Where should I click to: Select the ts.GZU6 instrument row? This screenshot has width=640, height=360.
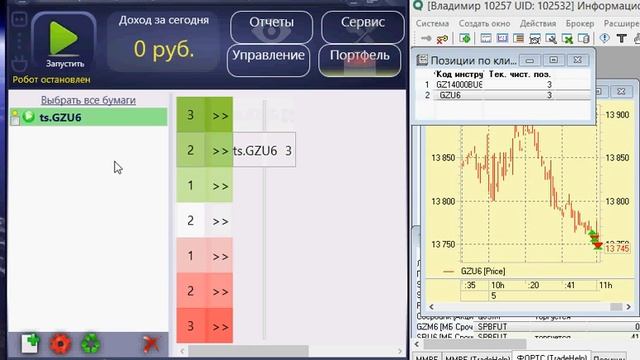pyautogui.click(x=88, y=117)
